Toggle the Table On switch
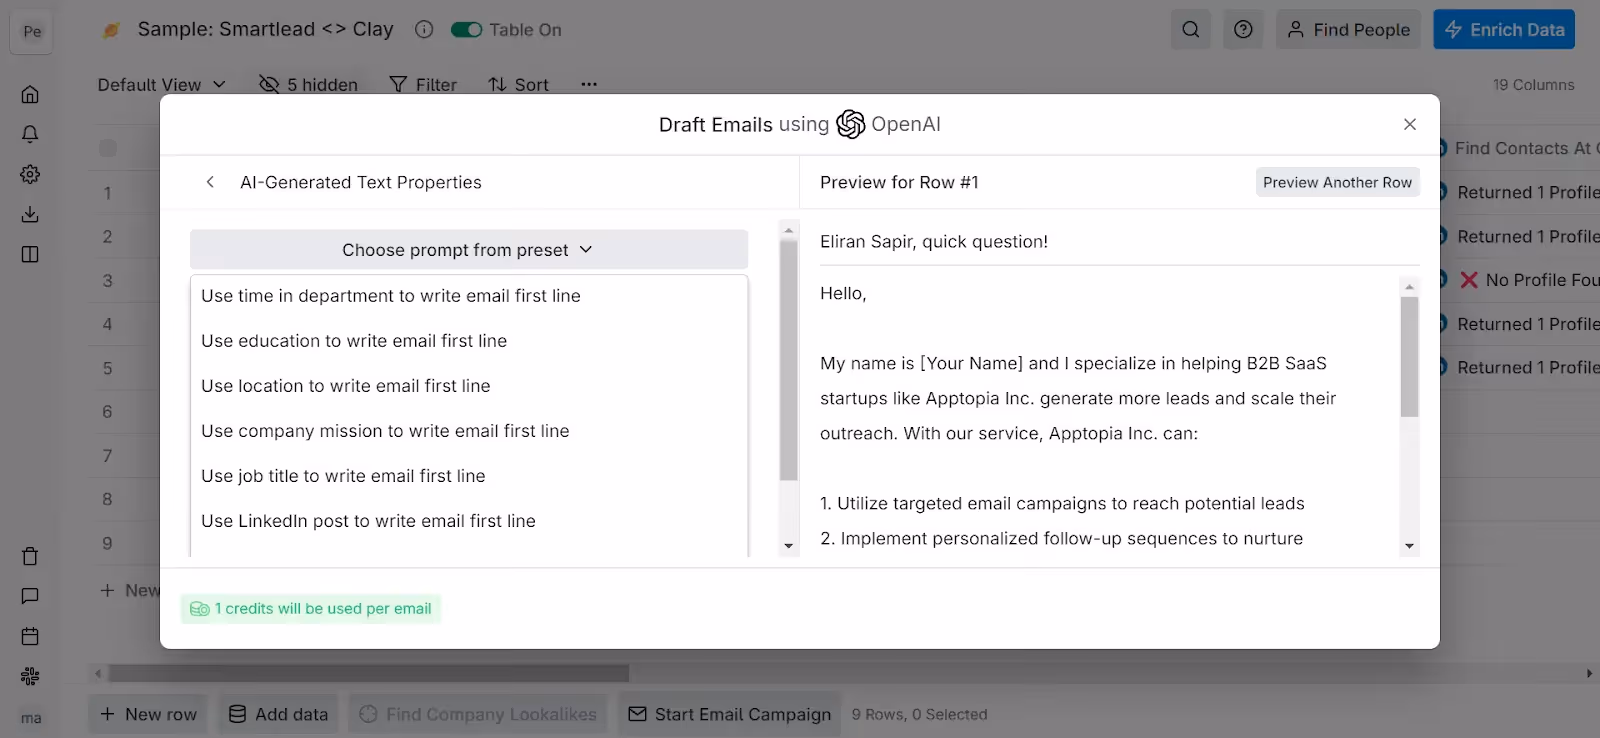The image size is (1600, 738). (466, 29)
